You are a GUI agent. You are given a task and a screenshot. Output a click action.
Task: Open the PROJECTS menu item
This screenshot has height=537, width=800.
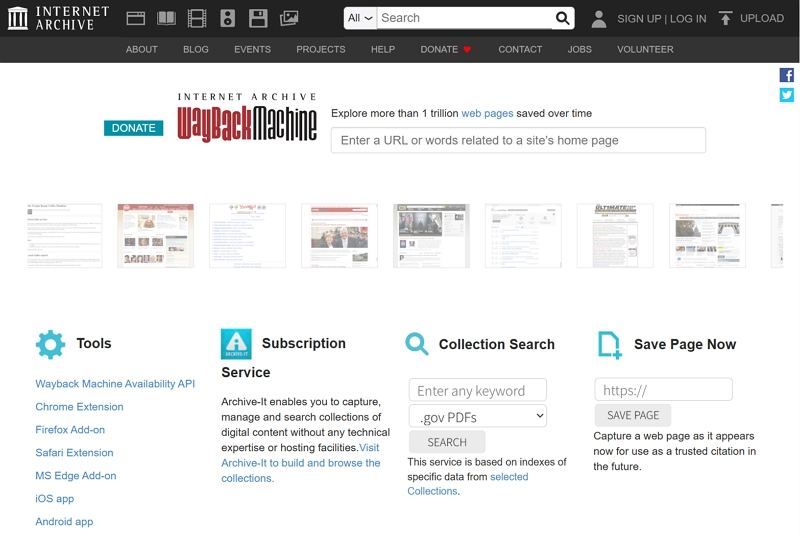pyautogui.click(x=321, y=49)
